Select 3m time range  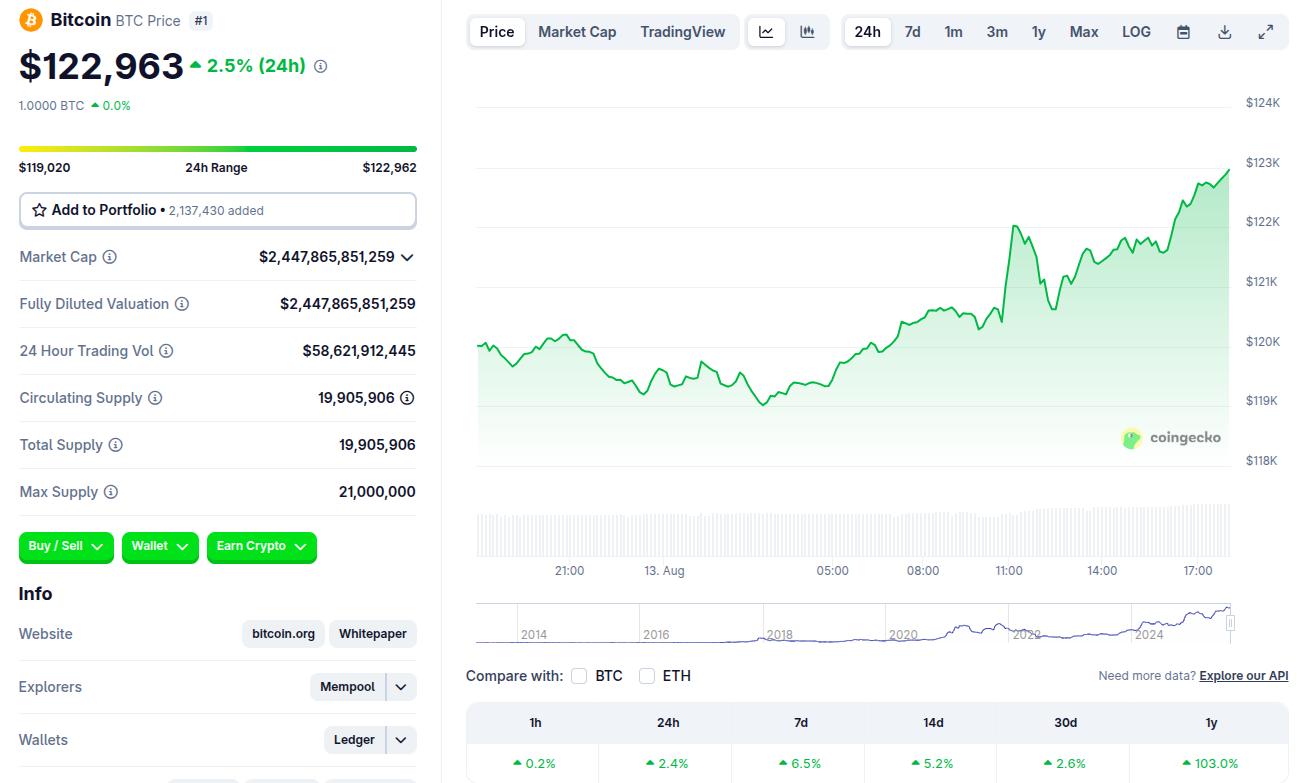(x=997, y=32)
